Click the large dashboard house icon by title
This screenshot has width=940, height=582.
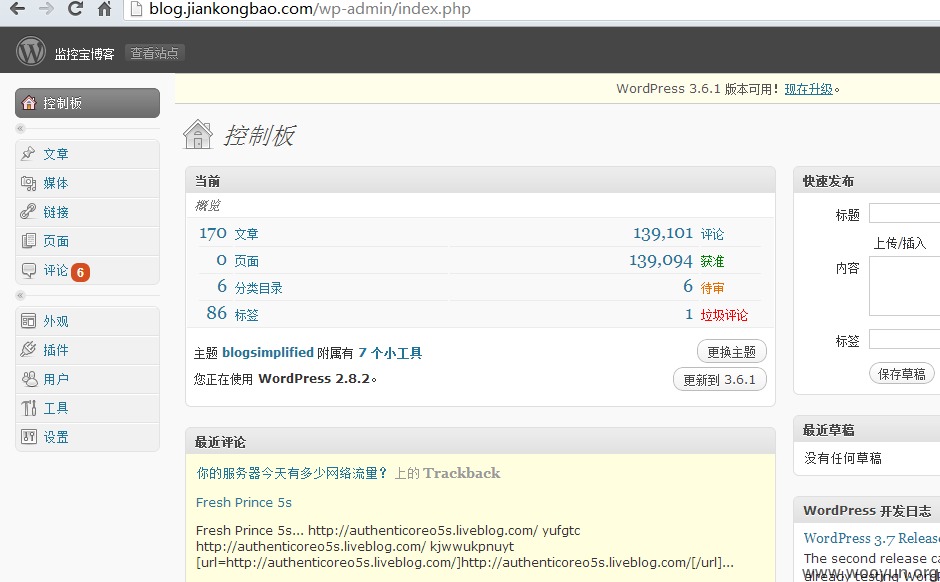(198, 134)
